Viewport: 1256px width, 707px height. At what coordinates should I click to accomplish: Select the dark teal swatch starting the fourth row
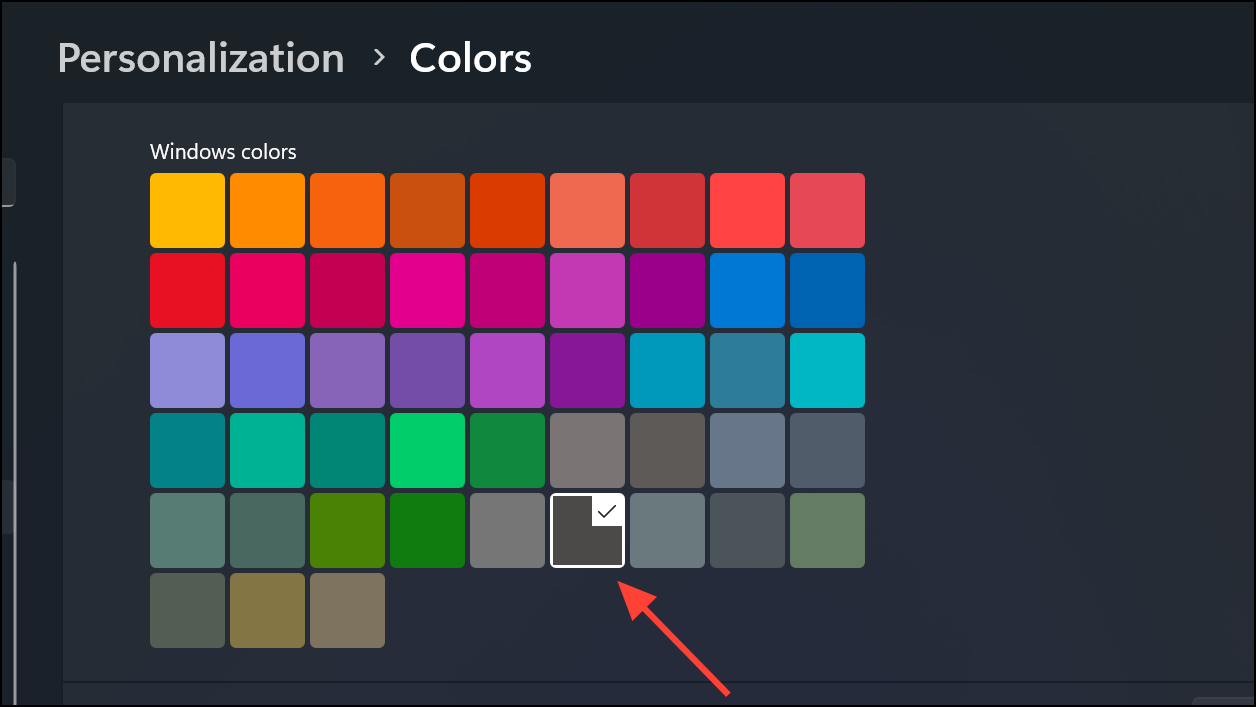187,450
